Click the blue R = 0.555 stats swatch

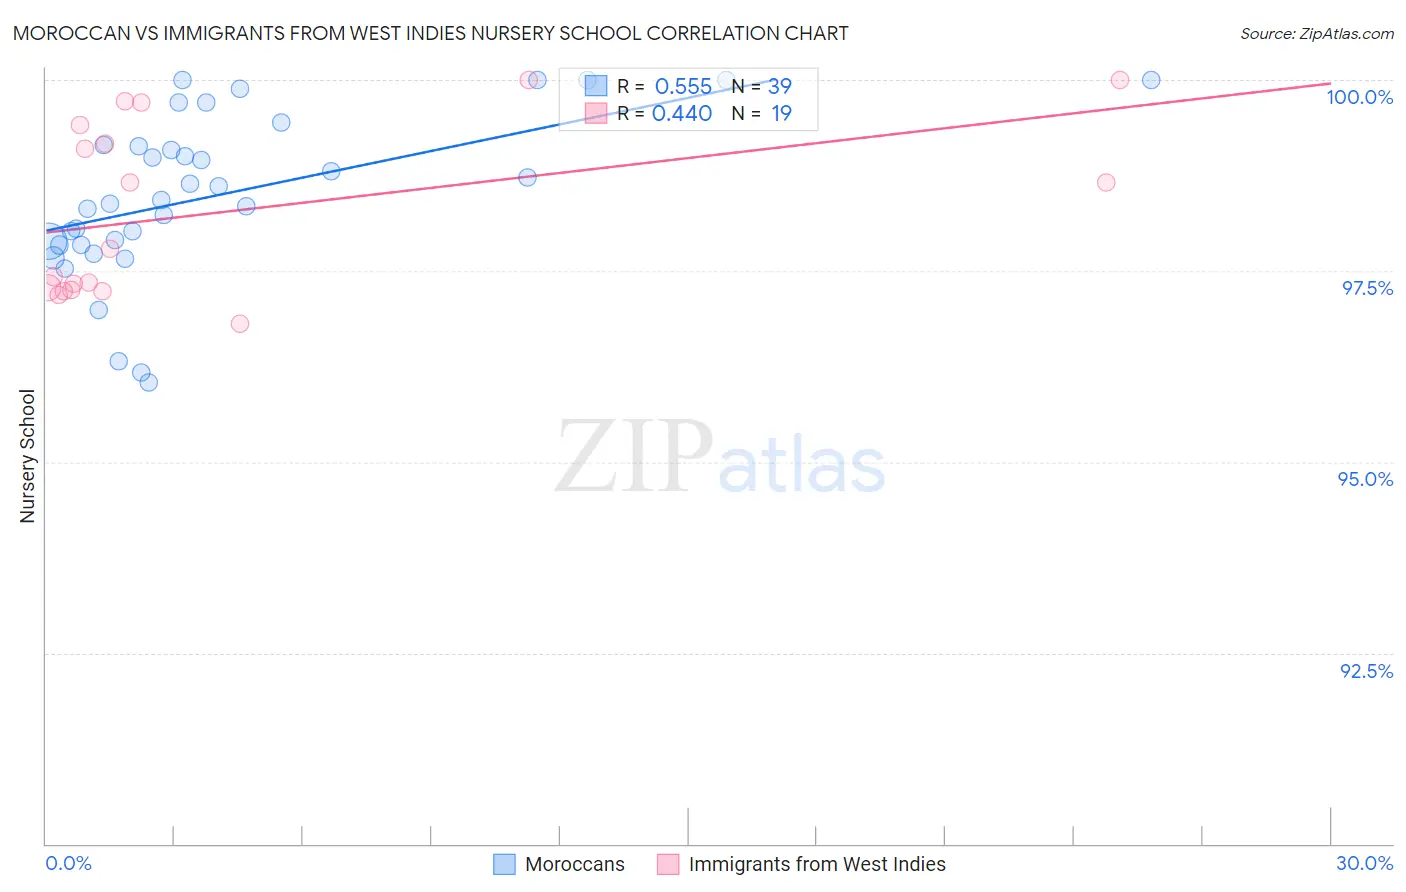[596, 86]
